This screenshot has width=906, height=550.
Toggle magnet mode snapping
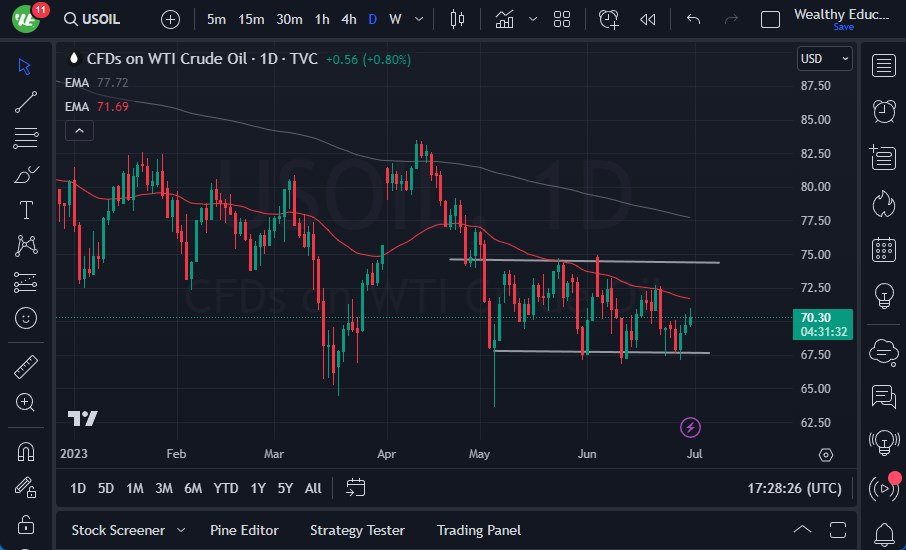pyautogui.click(x=26, y=451)
